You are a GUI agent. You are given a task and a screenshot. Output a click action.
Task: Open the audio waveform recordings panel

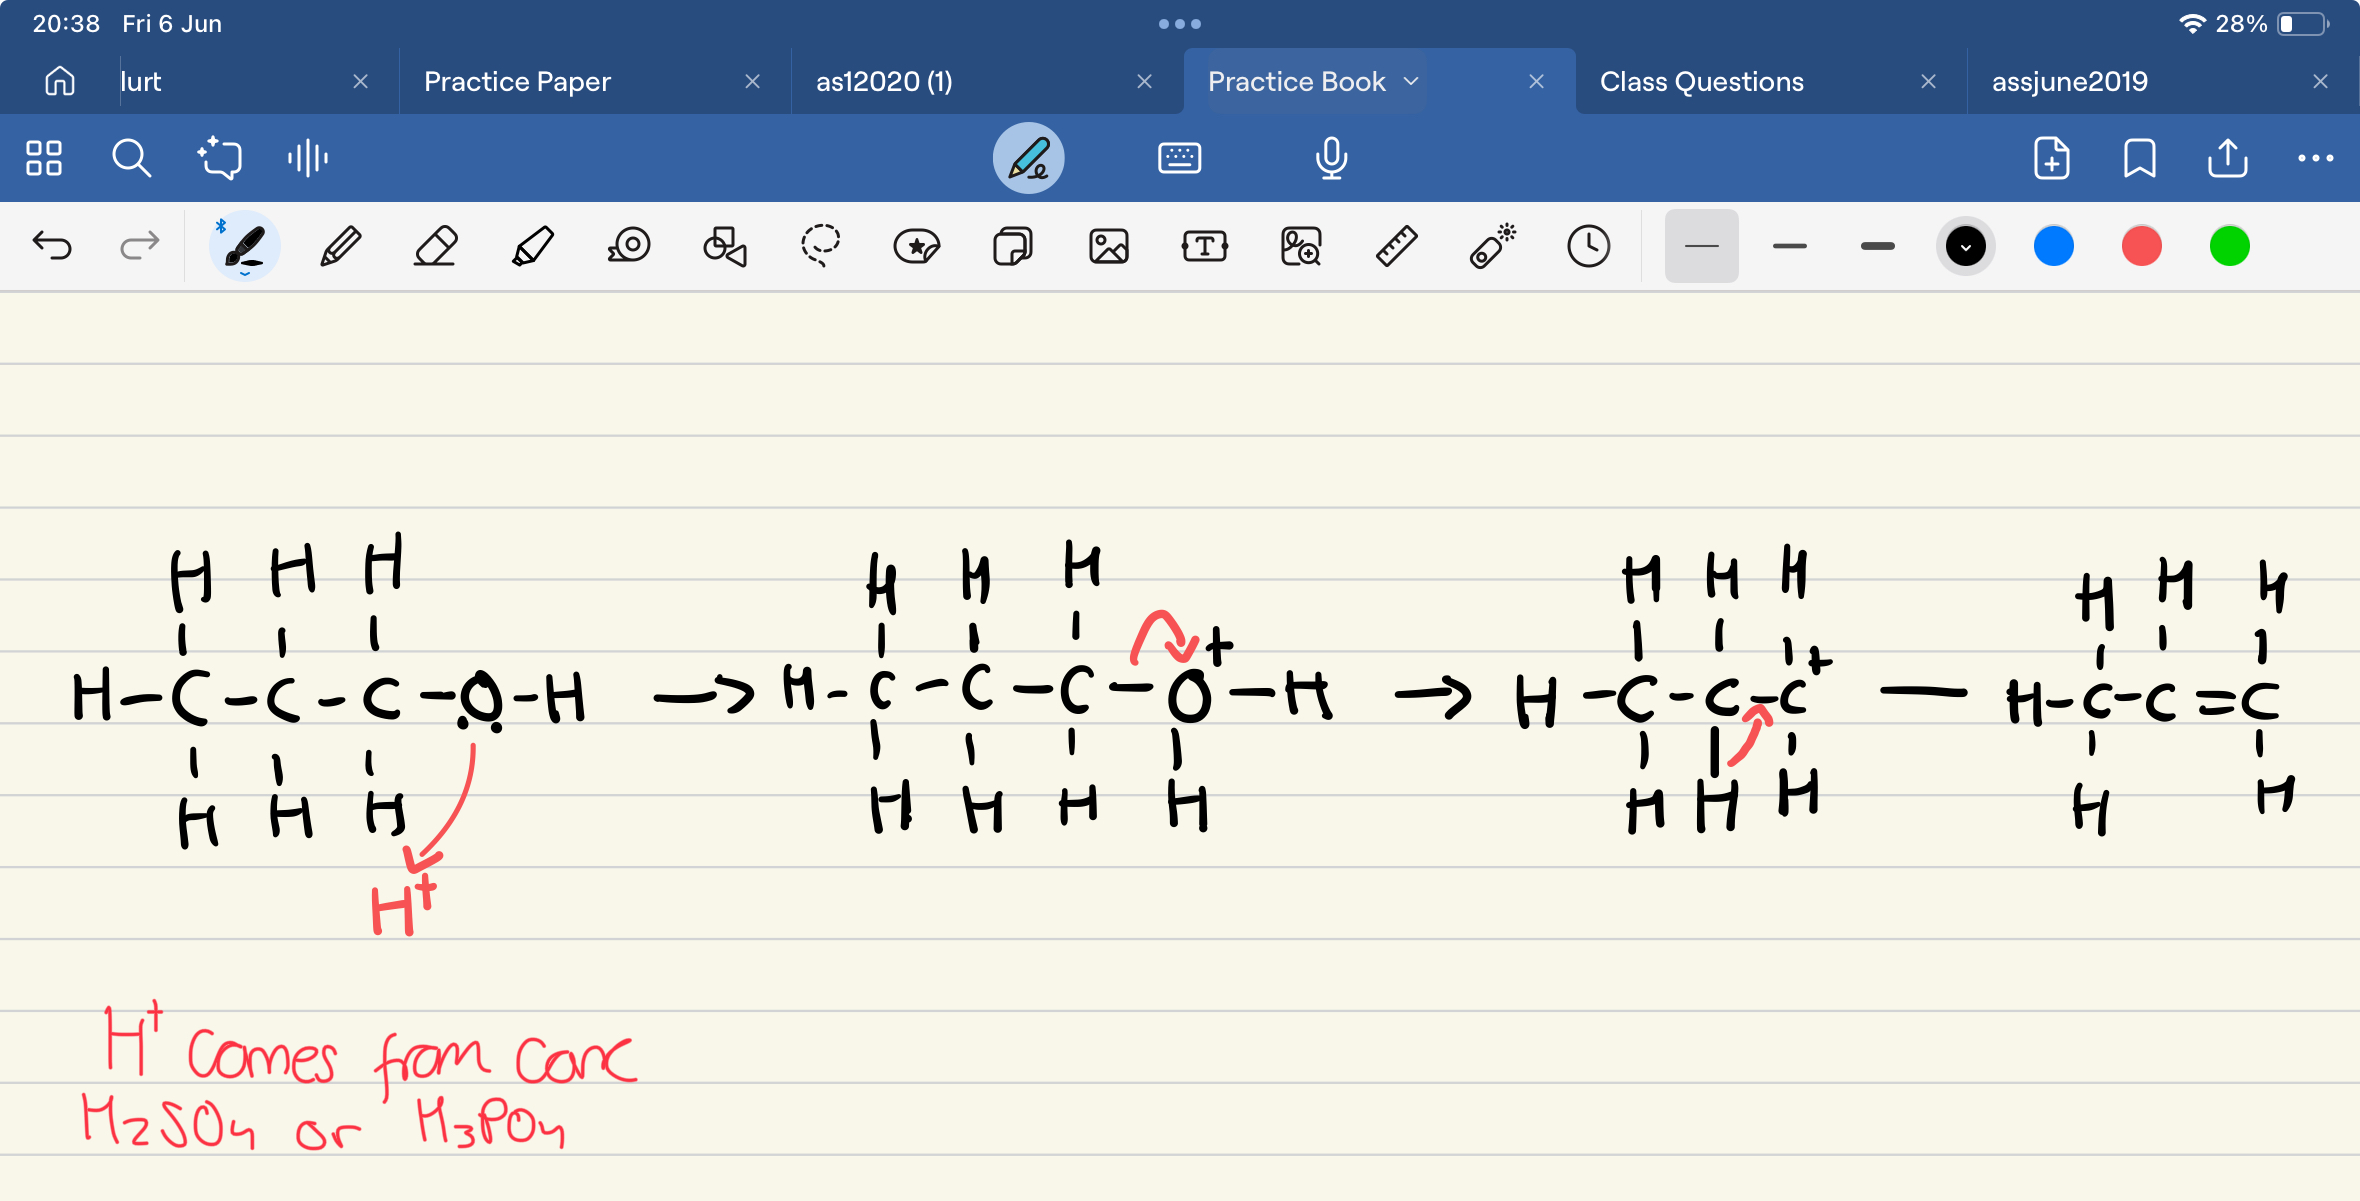click(x=307, y=158)
